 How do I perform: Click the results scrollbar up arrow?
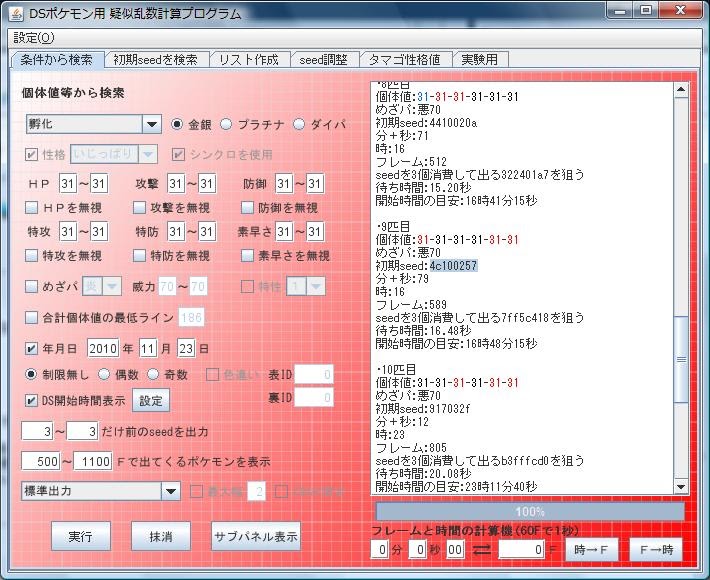click(681, 90)
